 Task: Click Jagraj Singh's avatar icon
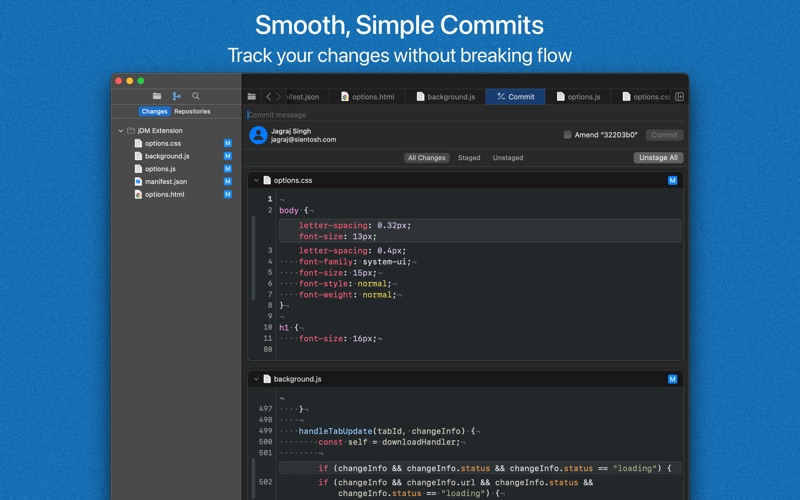258,135
